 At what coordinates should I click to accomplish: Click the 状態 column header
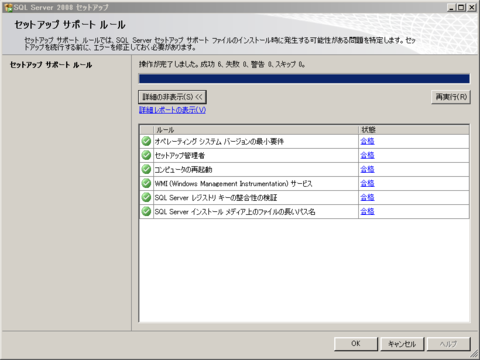tap(414, 130)
